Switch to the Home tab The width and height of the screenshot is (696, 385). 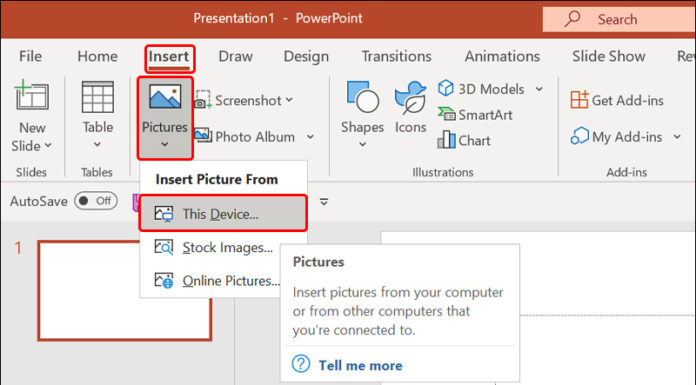[x=98, y=56]
